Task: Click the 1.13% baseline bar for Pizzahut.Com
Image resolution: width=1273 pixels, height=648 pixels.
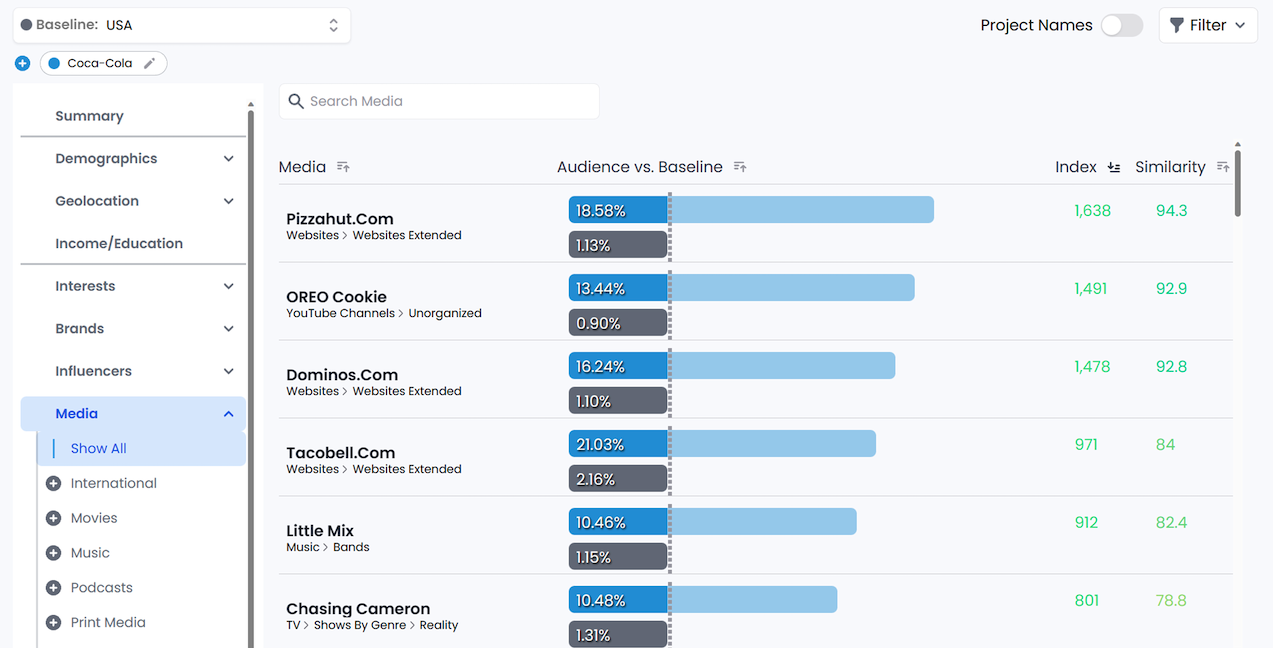Action: coord(618,245)
